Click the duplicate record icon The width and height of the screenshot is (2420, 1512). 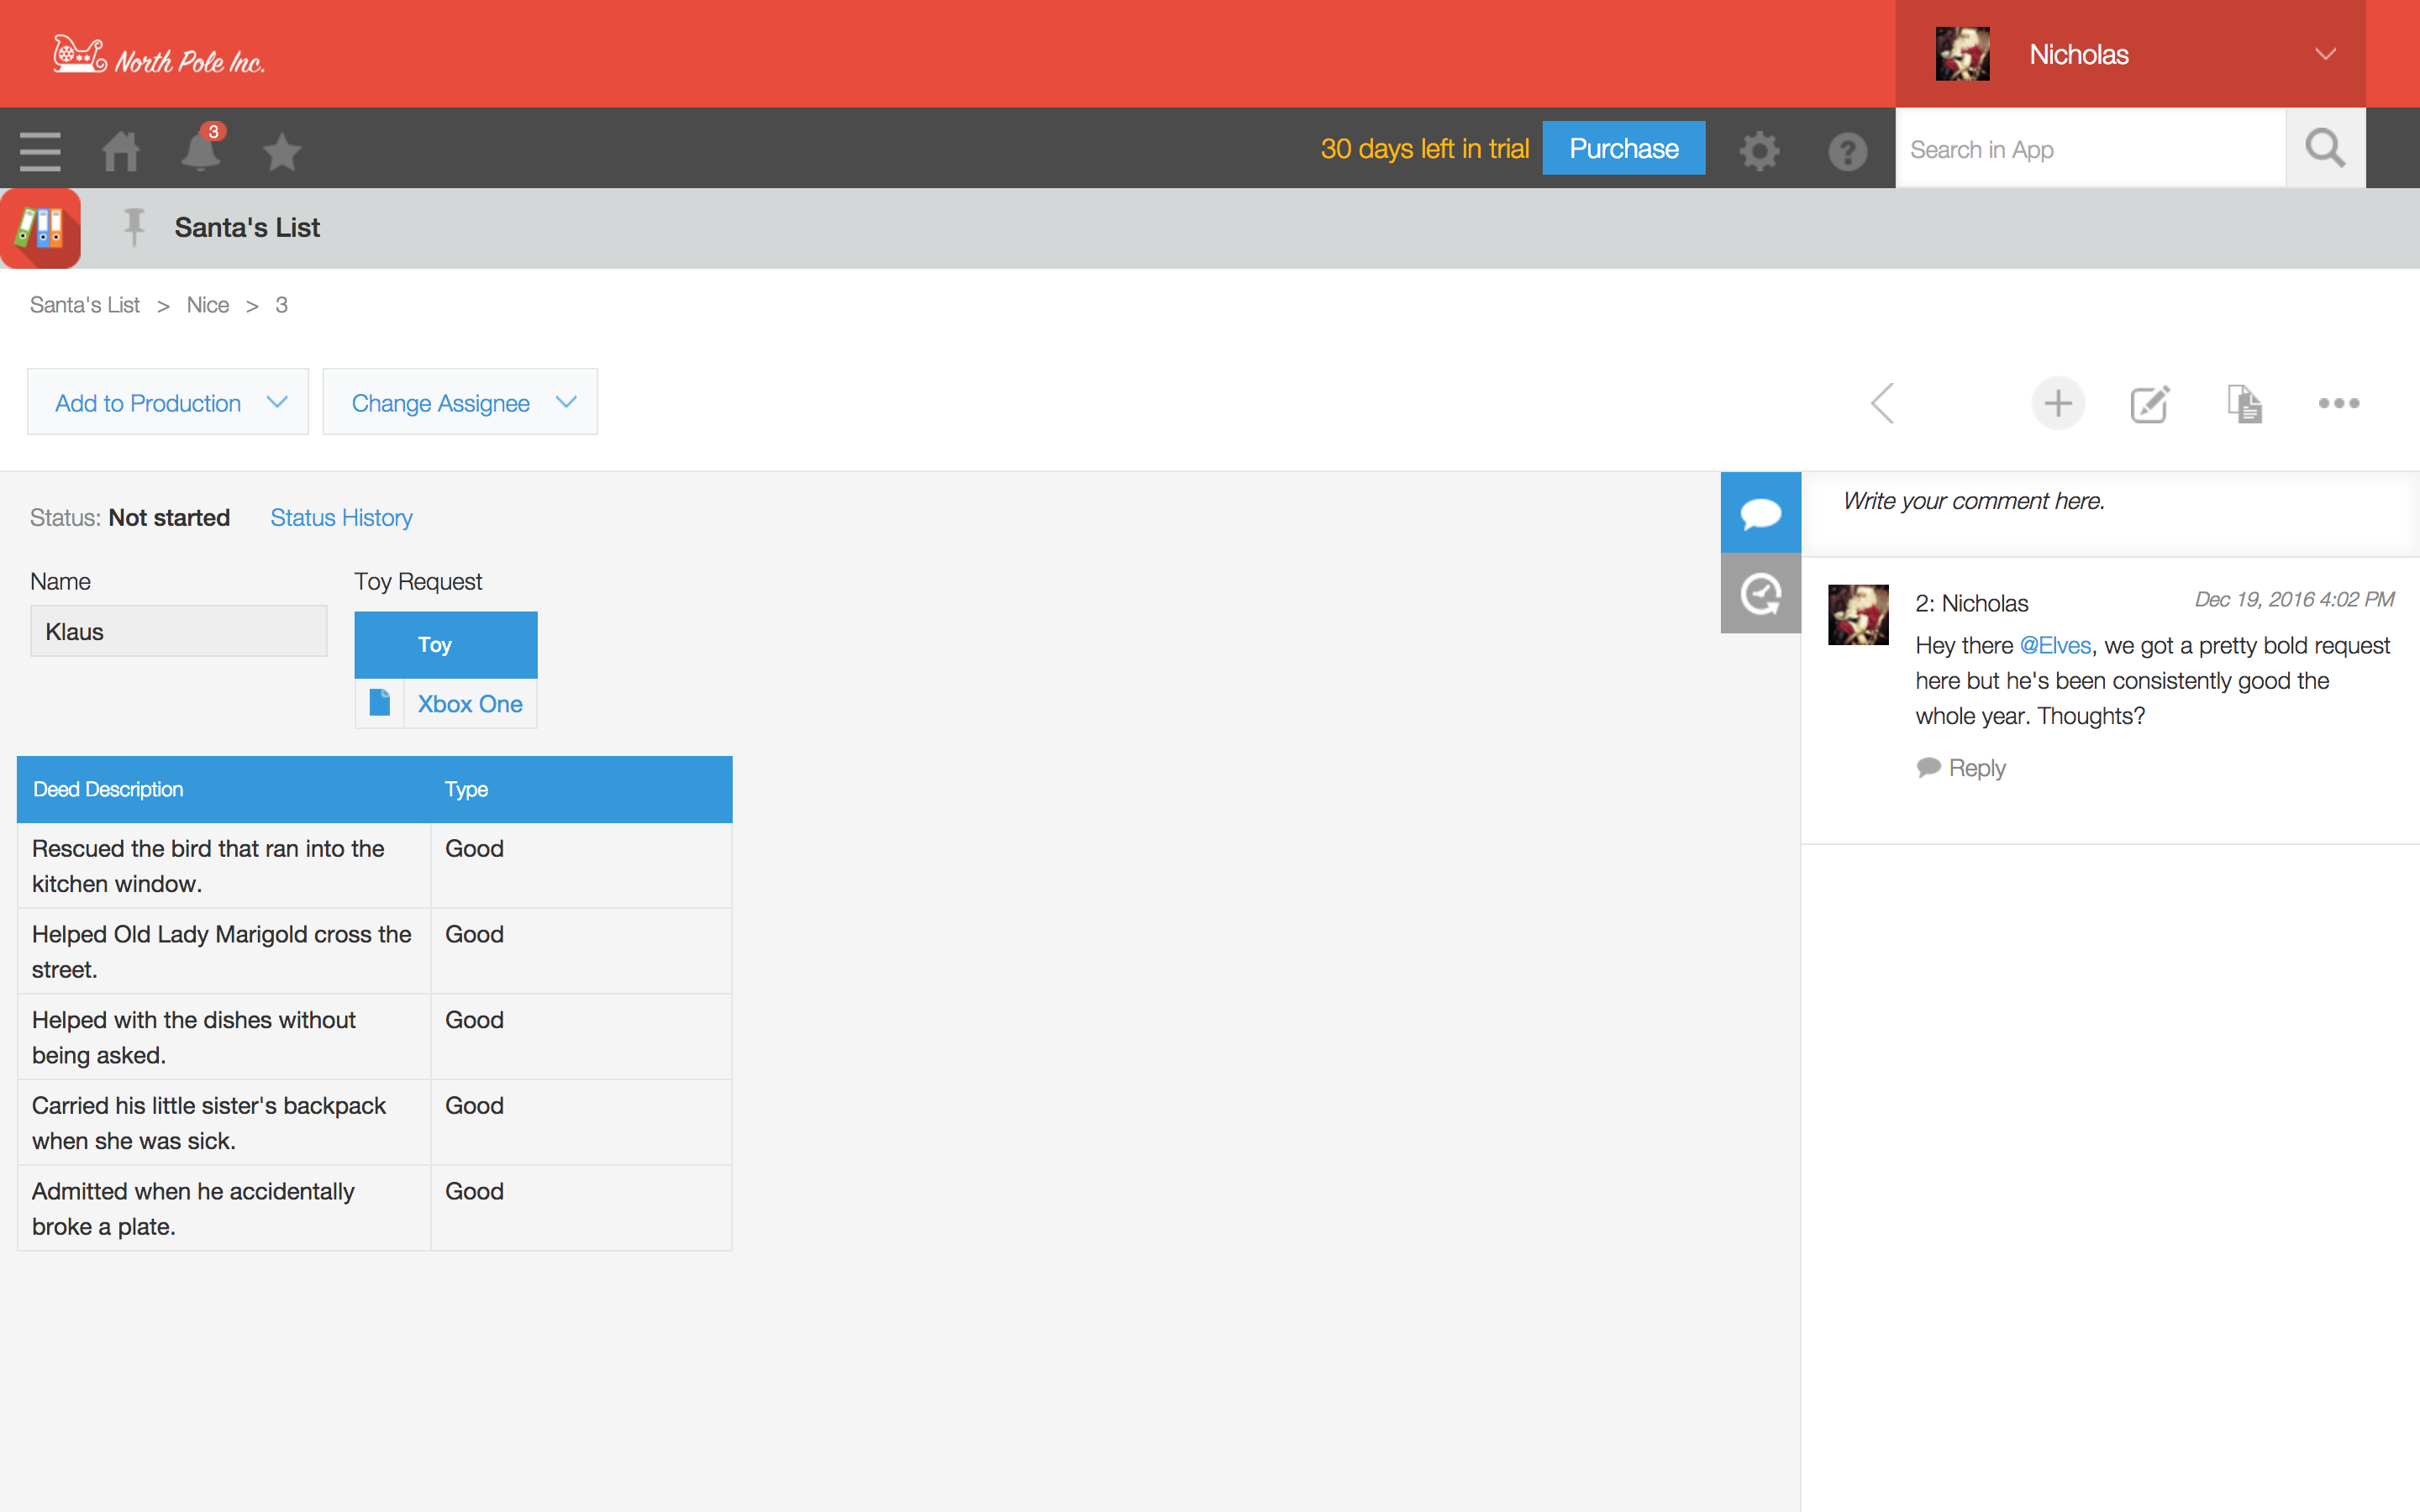2244,403
